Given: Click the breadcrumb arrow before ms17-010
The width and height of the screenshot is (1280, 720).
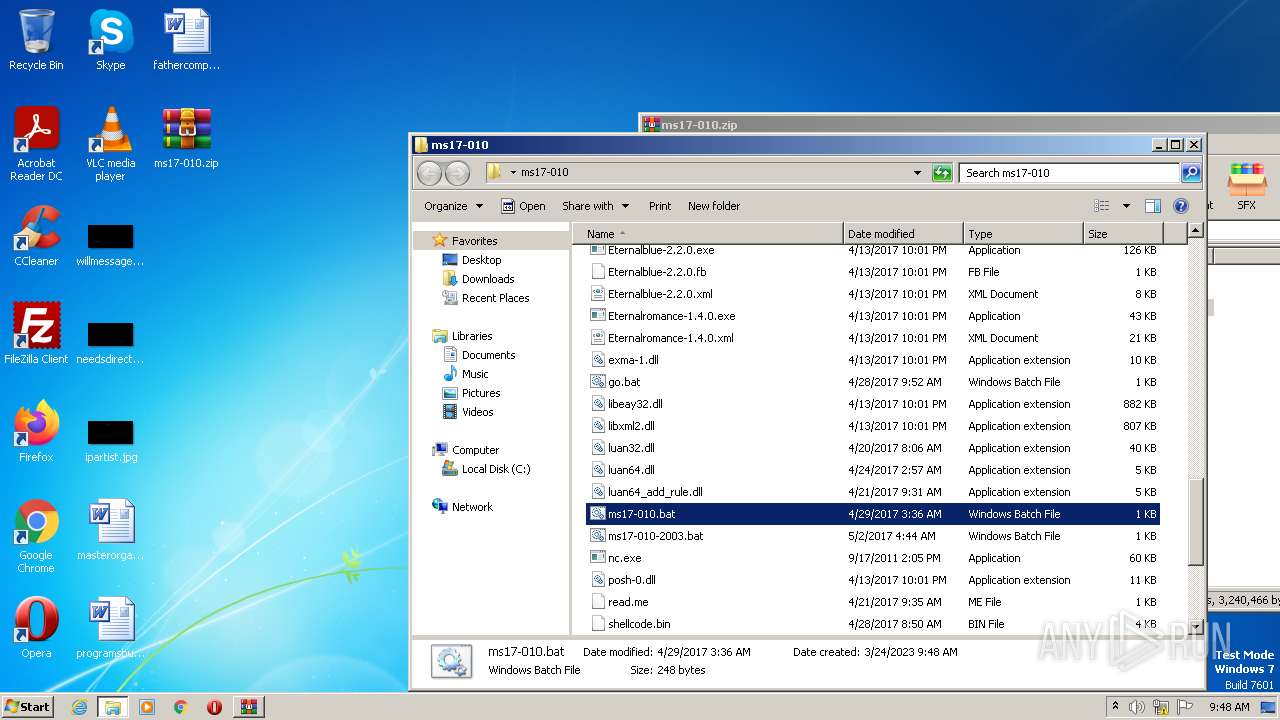Looking at the screenshot, I should tap(513, 173).
